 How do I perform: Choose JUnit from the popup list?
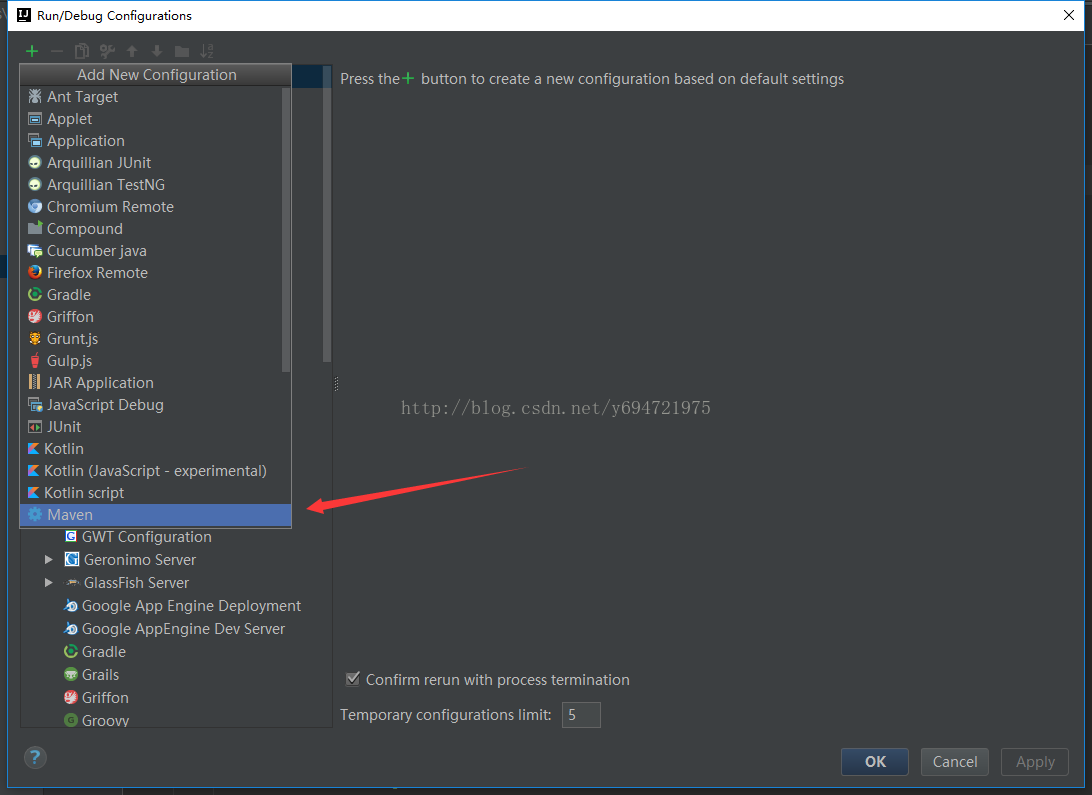pyautogui.click(x=155, y=427)
